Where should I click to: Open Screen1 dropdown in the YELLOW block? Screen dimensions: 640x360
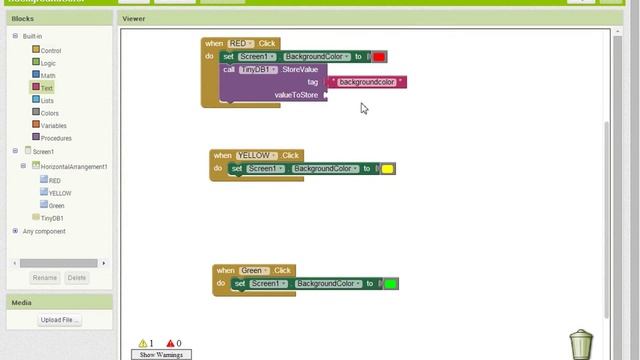265,169
